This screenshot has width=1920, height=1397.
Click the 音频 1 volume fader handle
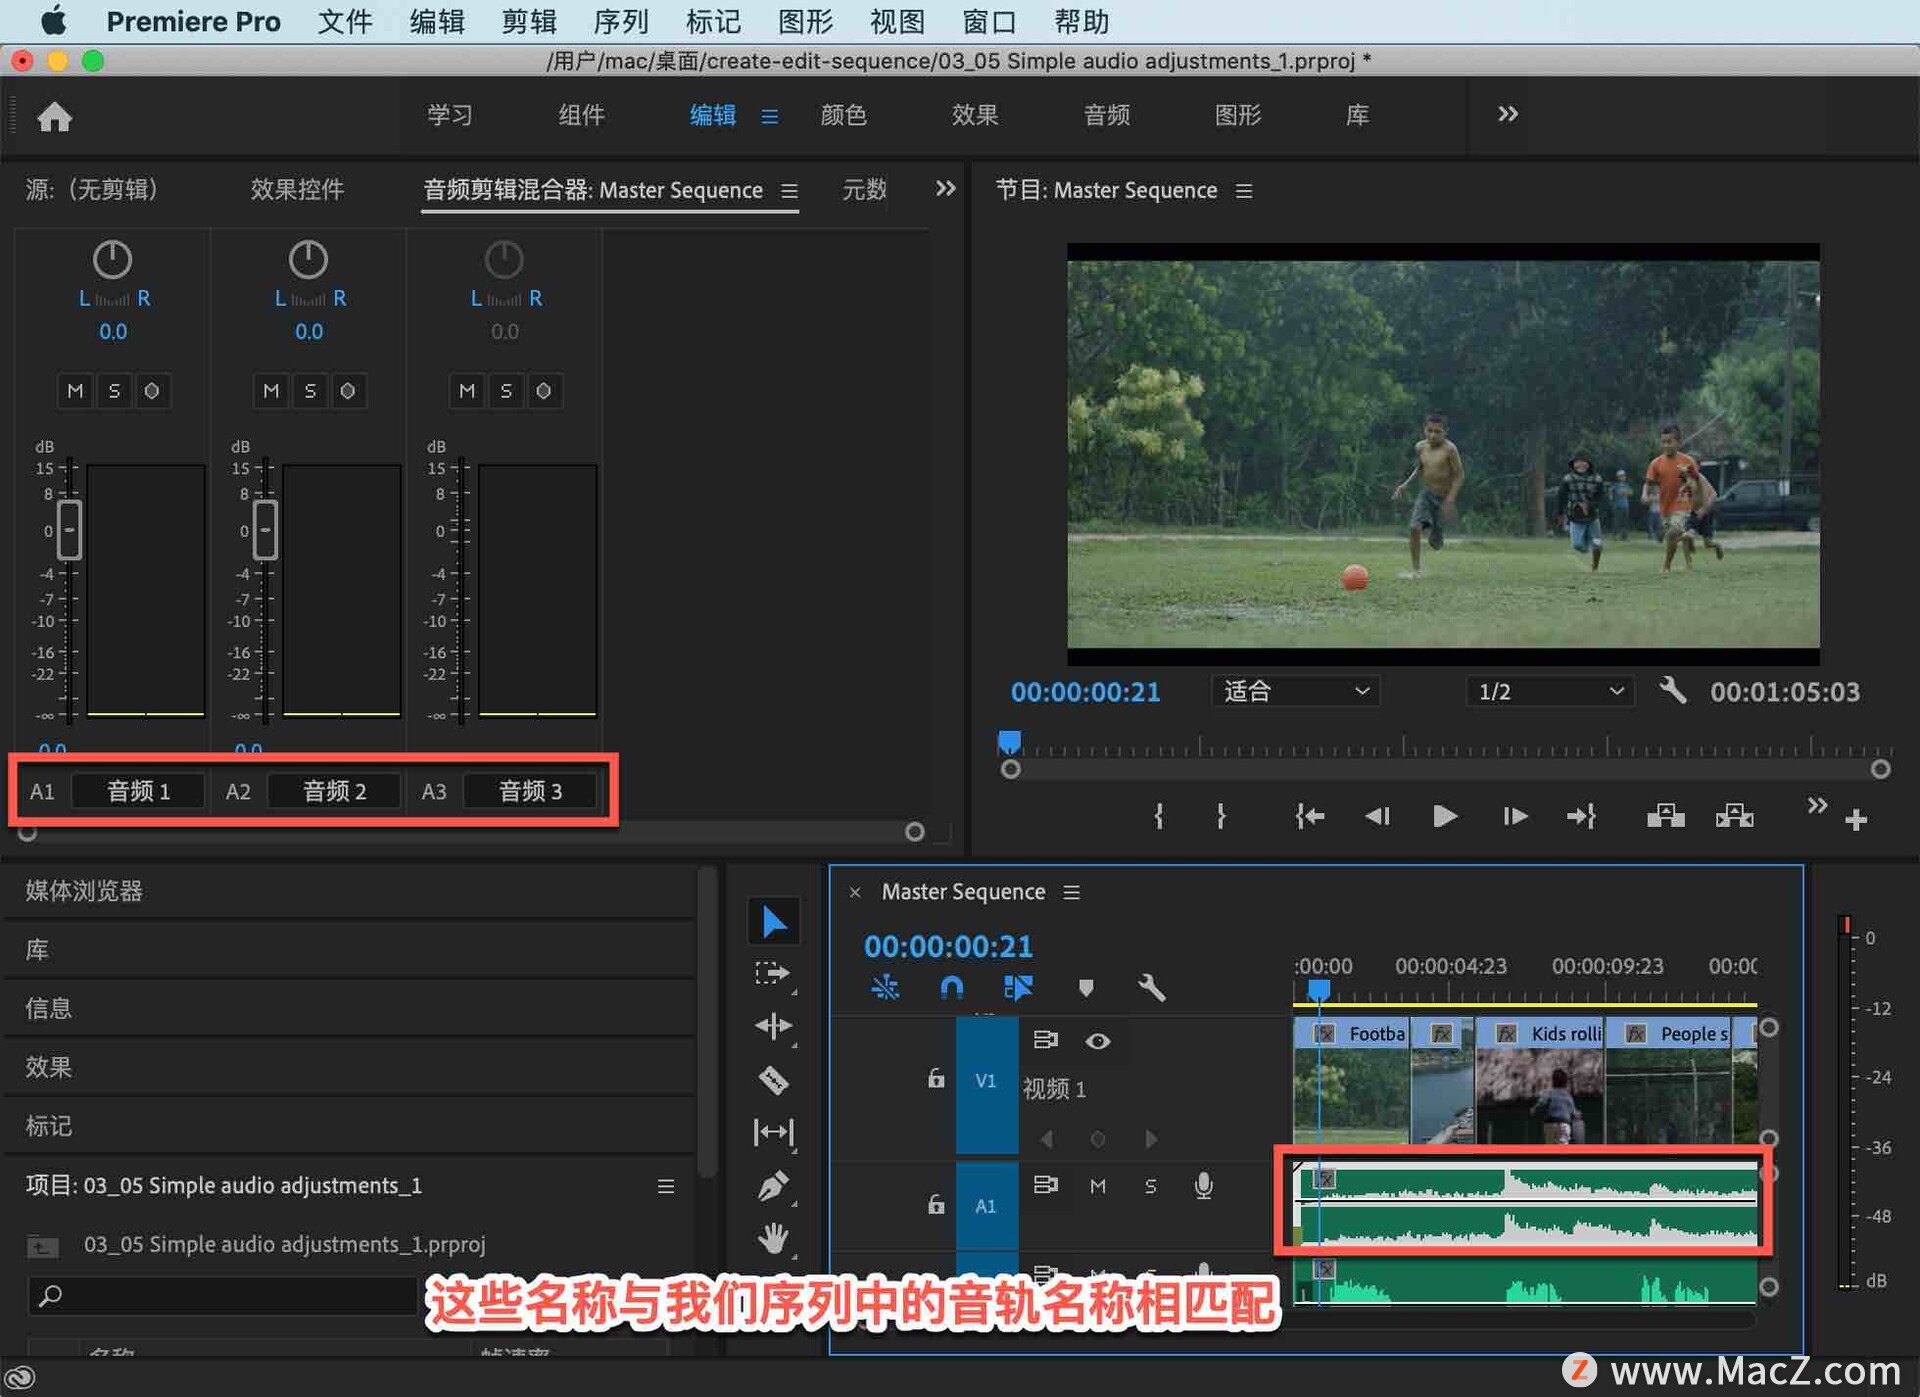tap(69, 529)
